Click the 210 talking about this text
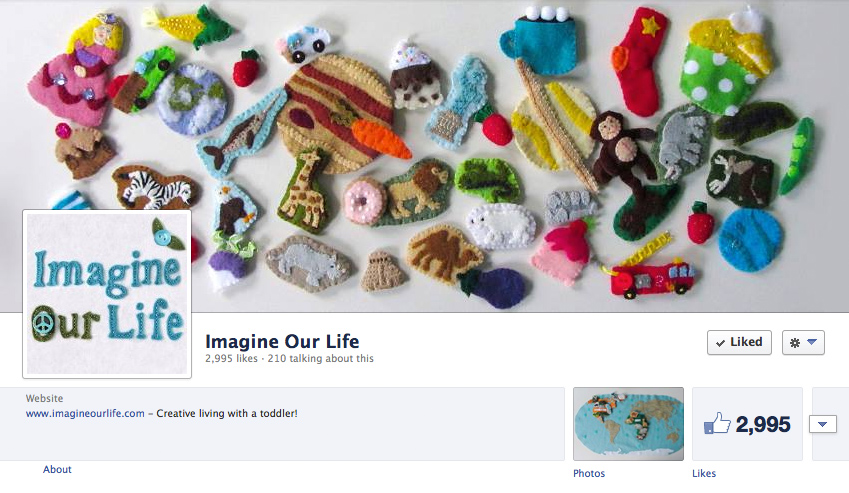Viewport: 849px width, 493px height. tap(321, 358)
